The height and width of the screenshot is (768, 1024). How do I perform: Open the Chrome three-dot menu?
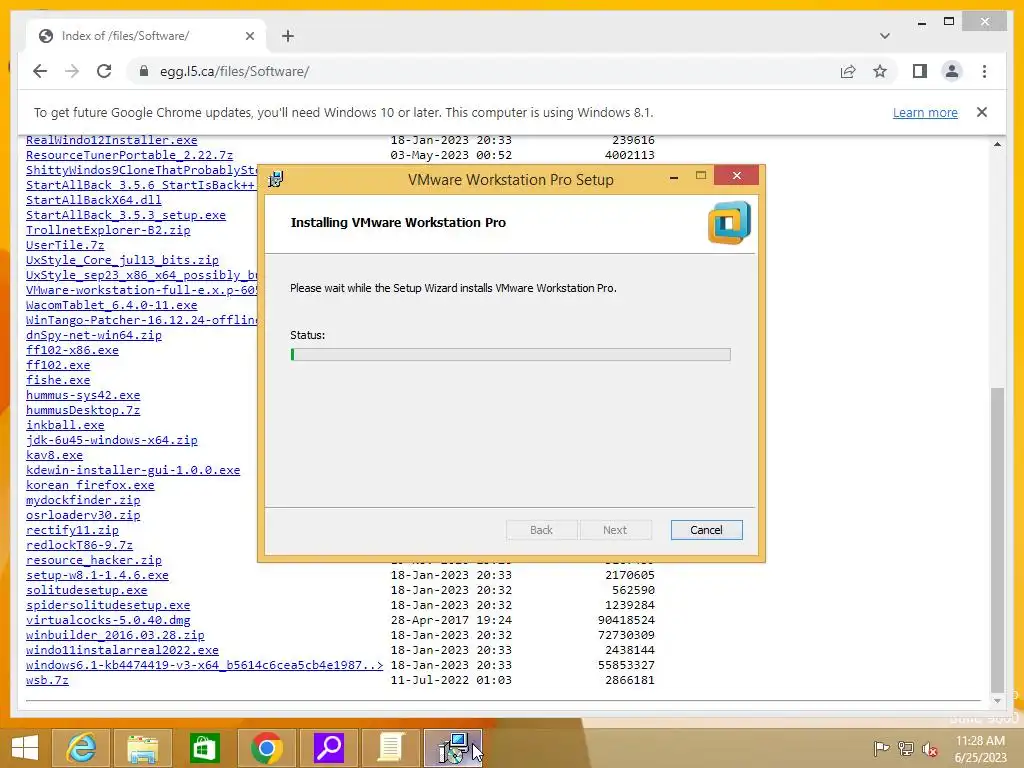tap(984, 71)
